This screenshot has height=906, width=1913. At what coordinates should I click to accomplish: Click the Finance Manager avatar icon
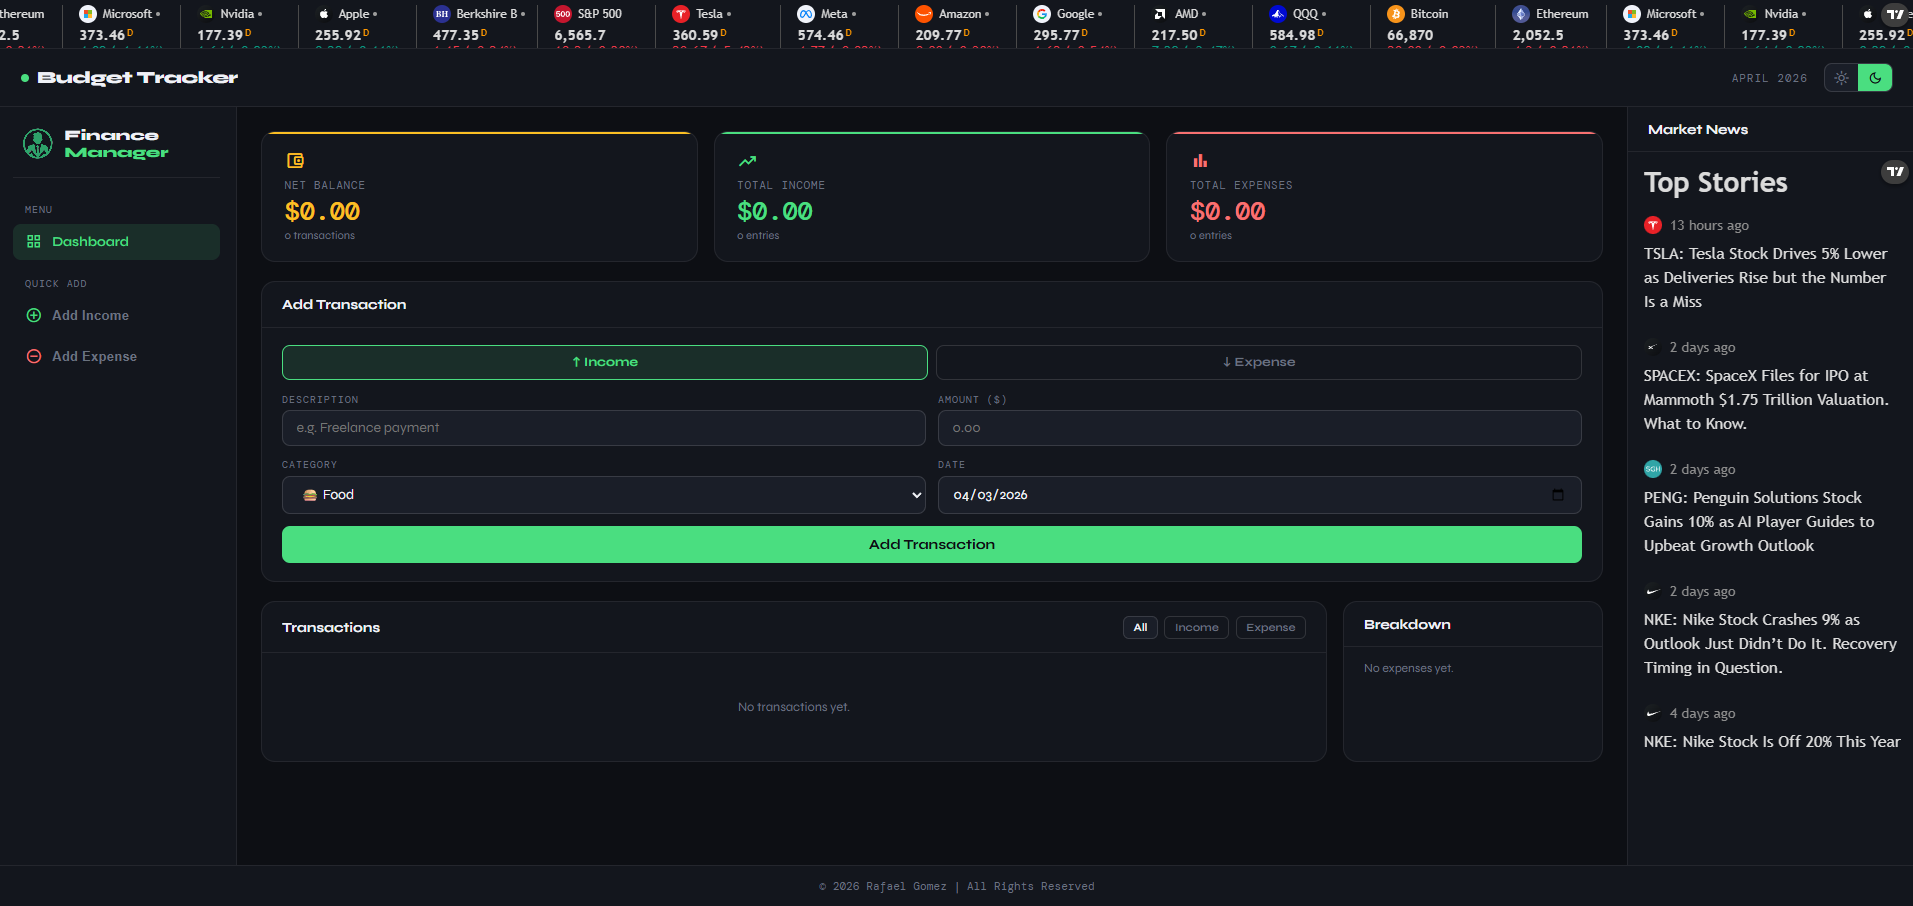37,144
